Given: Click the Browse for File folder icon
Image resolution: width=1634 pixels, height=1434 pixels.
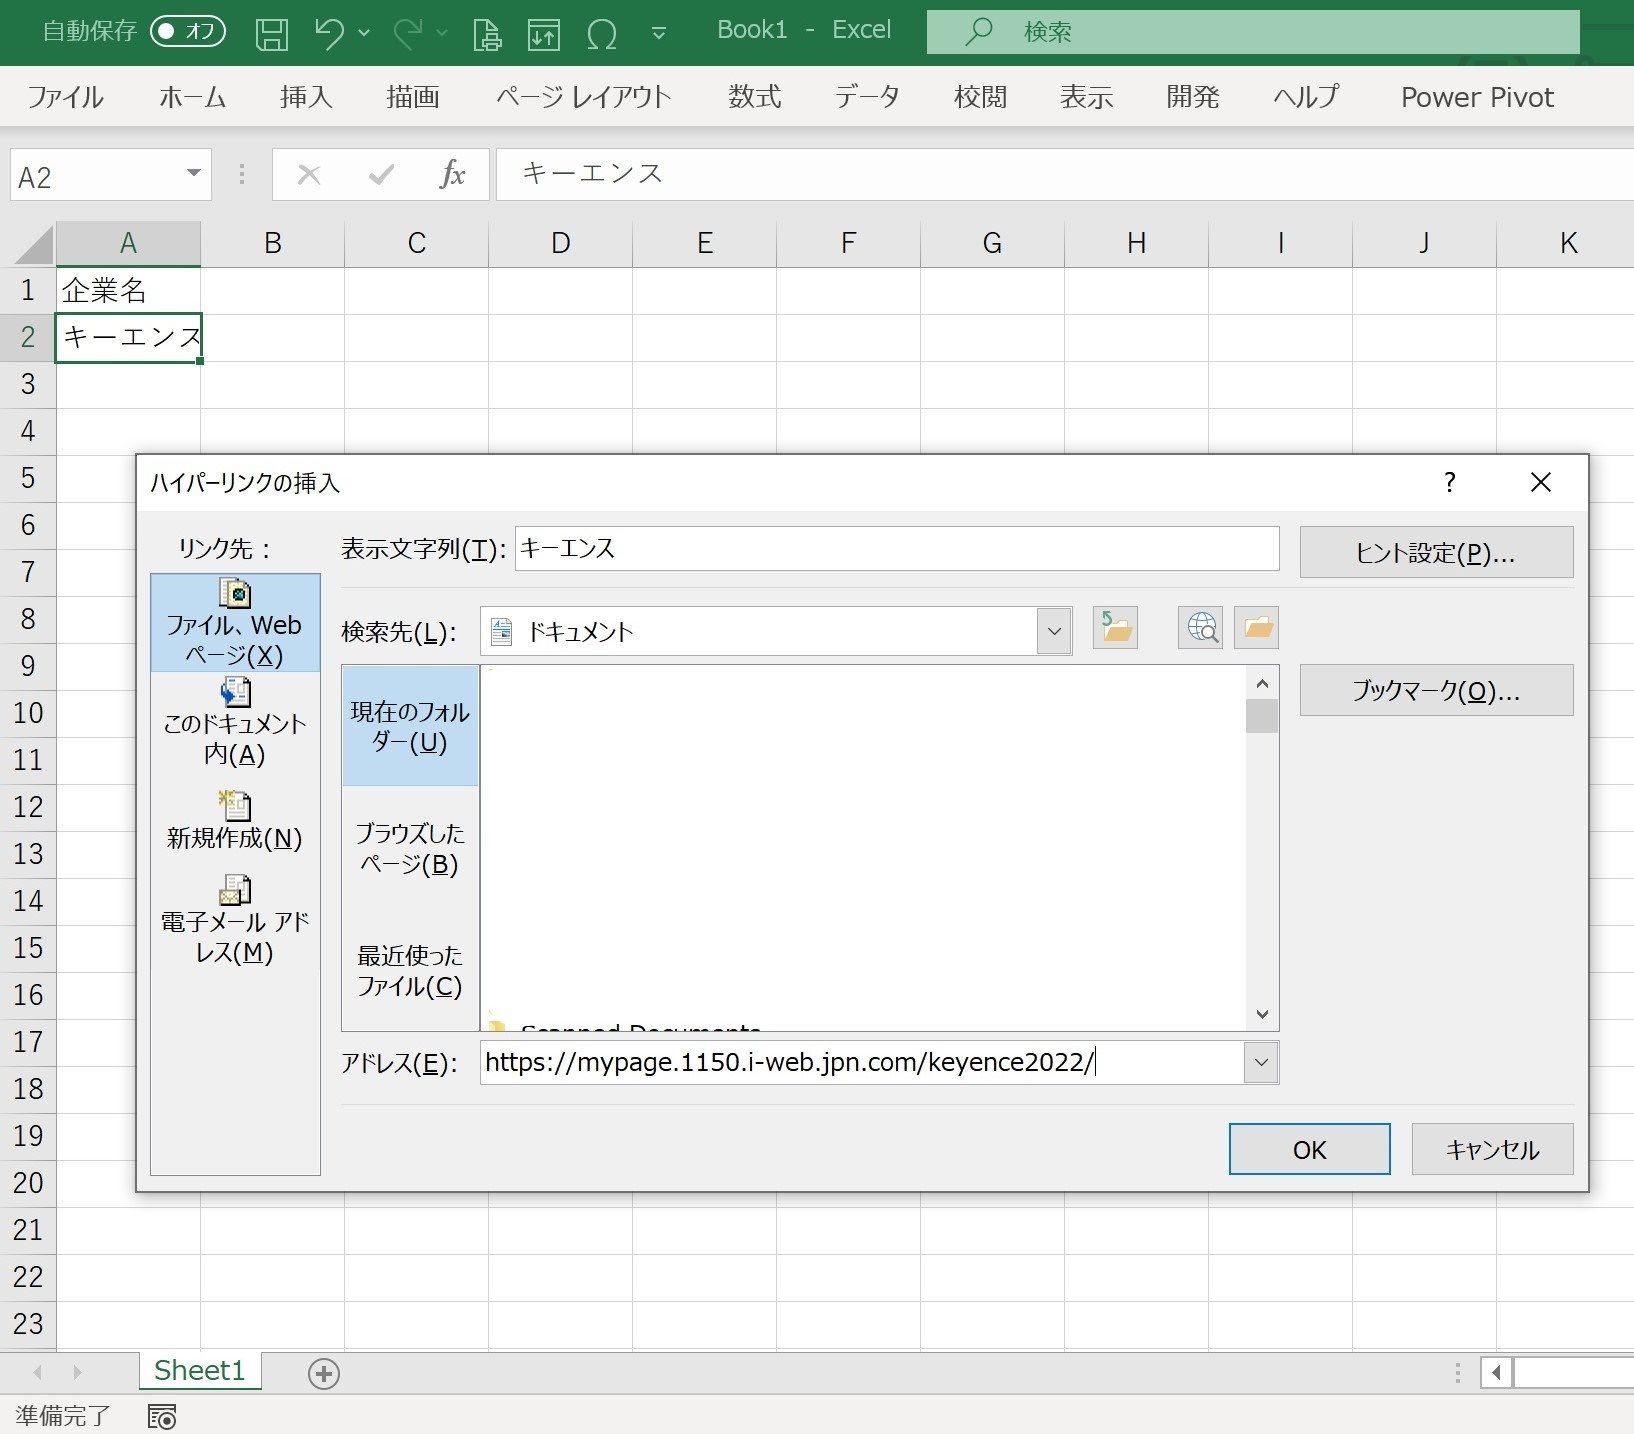Looking at the screenshot, I should click(x=1257, y=628).
